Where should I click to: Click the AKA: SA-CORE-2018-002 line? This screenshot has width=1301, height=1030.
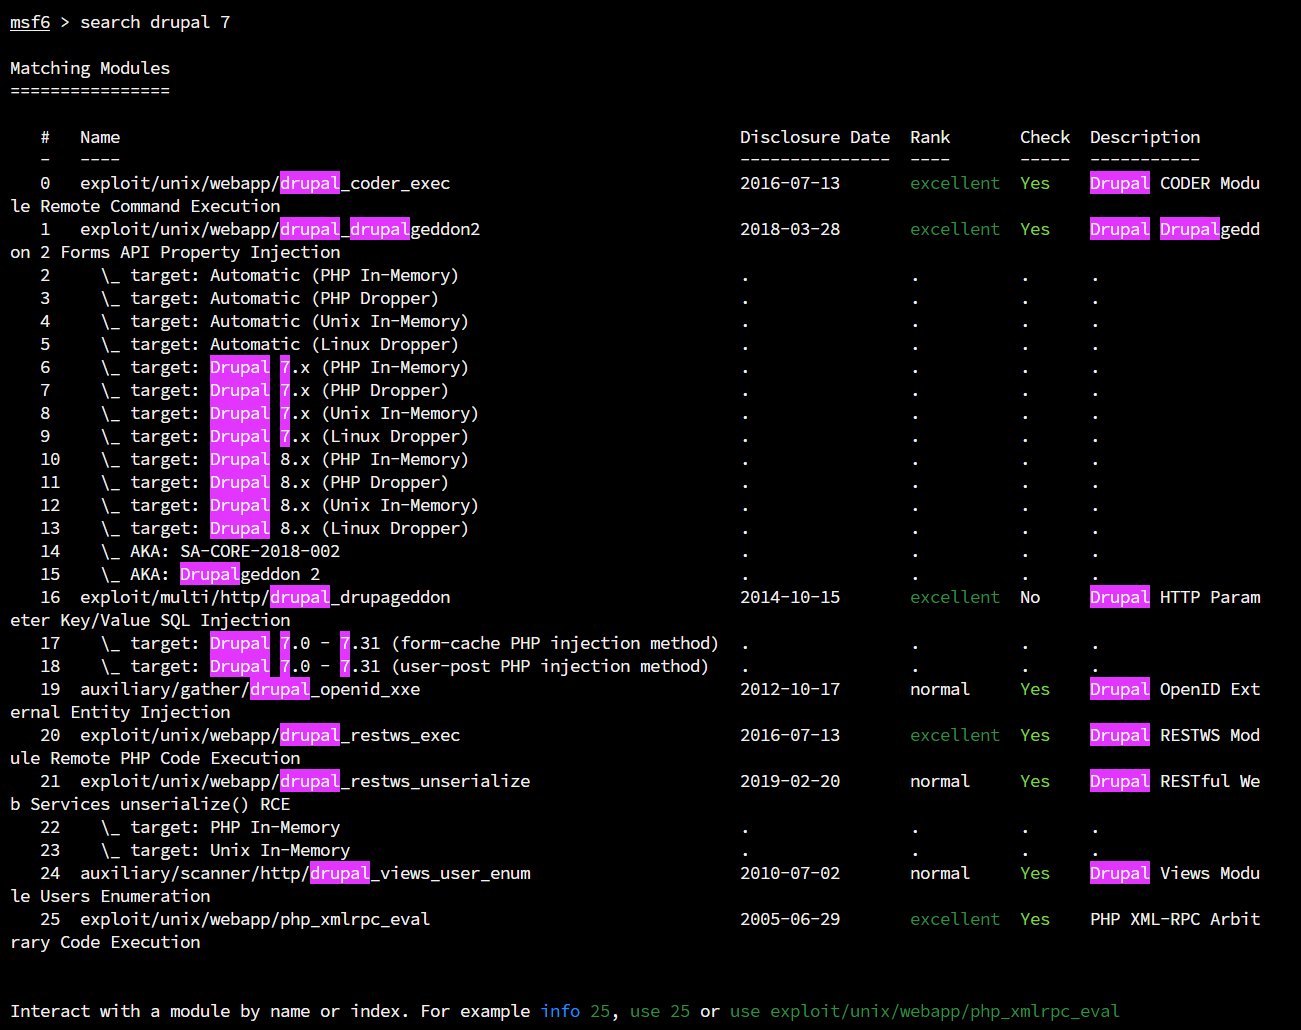click(x=234, y=551)
